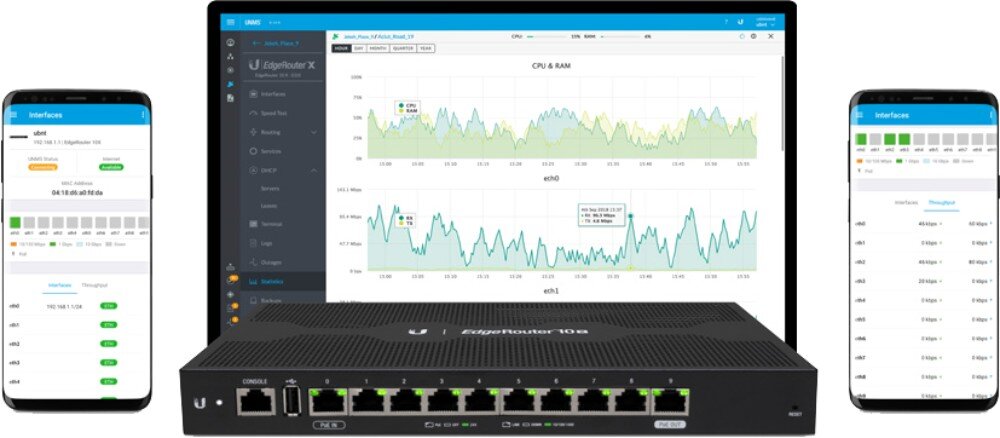The image size is (1000, 438).
Task: Click the green eth0 port square on left phone
Action: click(15, 223)
